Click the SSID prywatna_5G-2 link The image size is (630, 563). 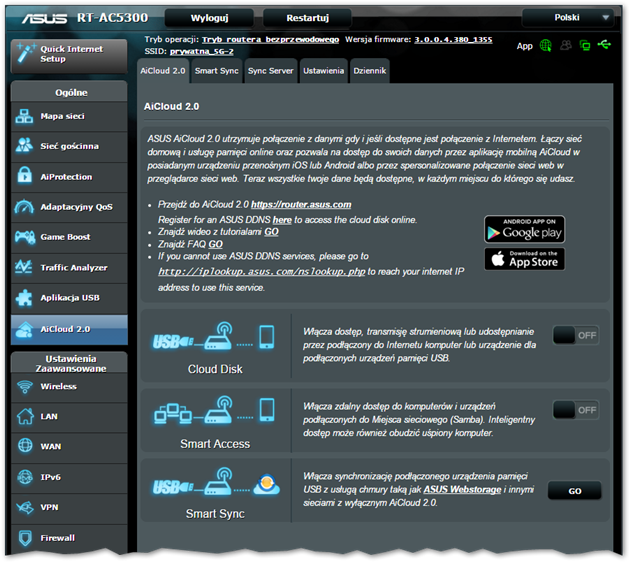tap(202, 51)
